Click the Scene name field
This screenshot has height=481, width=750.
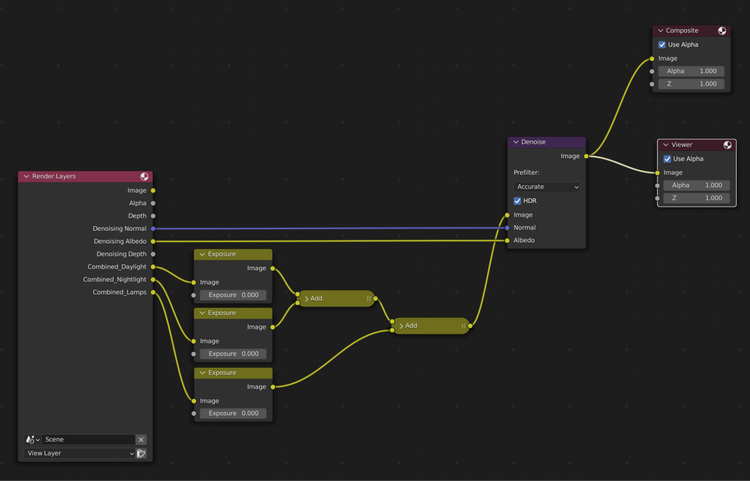(88, 439)
